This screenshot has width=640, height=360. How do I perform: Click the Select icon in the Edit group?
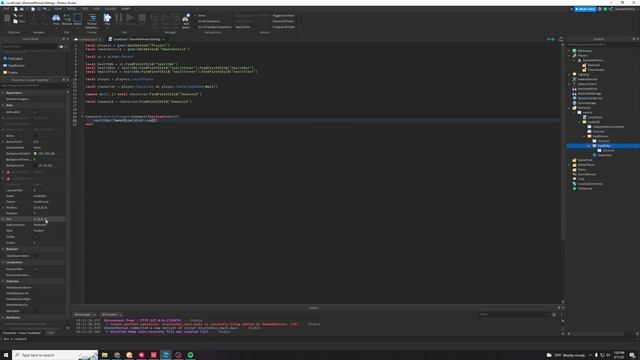tap(78, 18)
